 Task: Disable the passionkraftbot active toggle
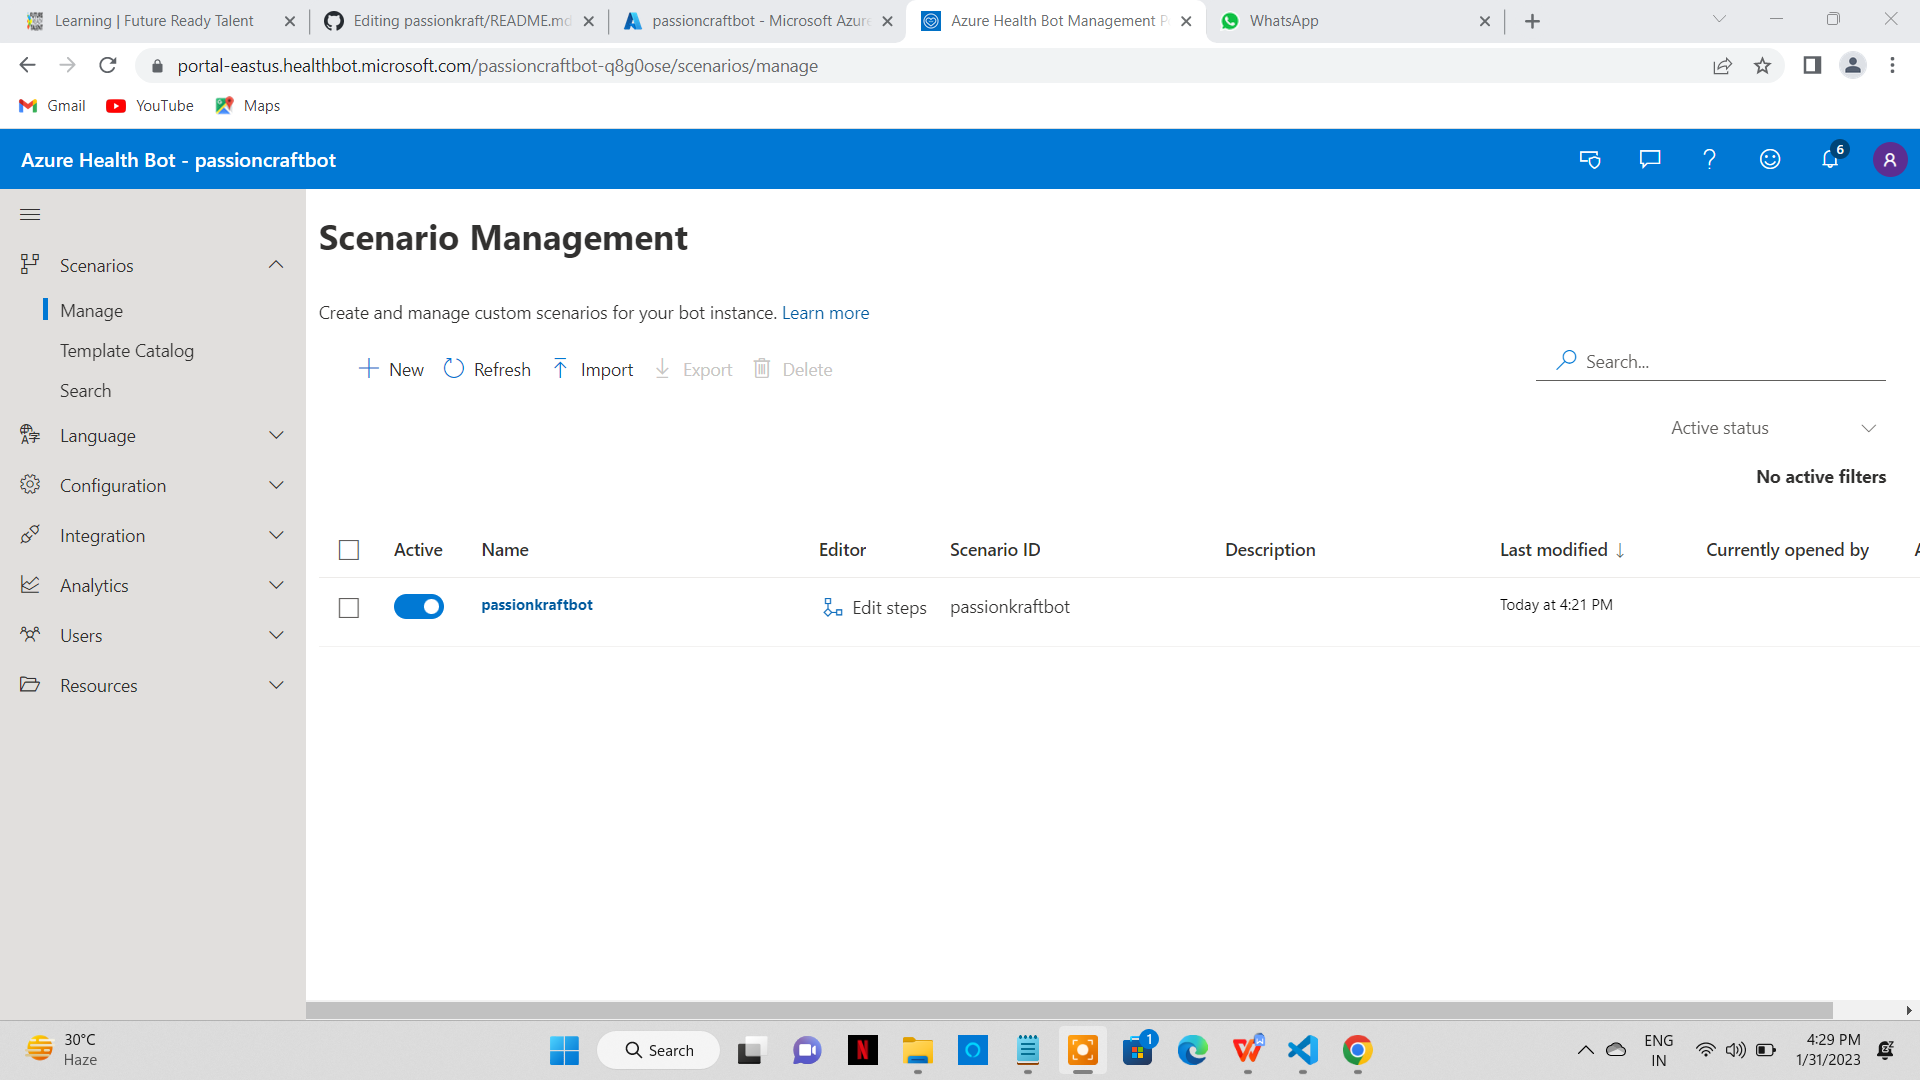tap(418, 606)
